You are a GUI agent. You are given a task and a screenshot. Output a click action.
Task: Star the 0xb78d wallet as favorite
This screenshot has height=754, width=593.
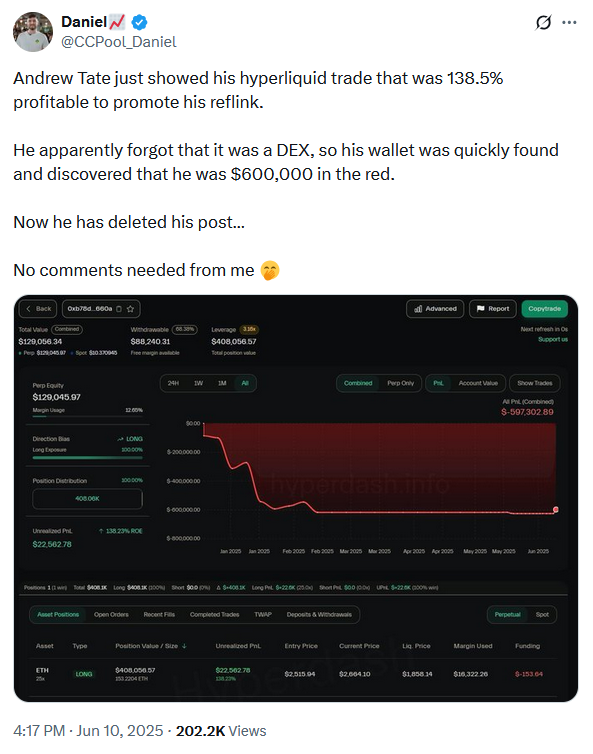[130, 309]
